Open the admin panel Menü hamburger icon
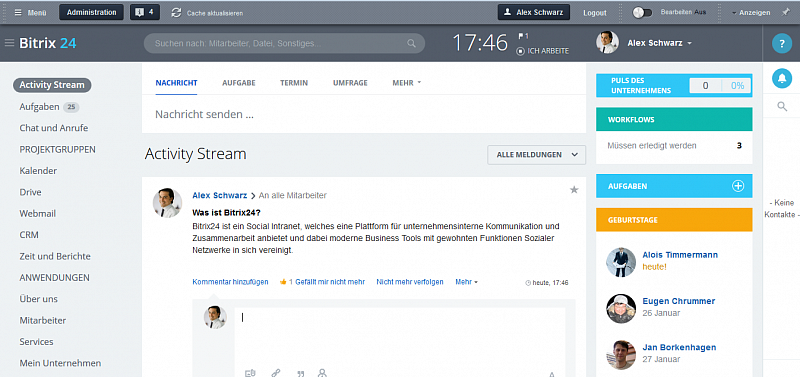This screenshot has height=377, width=800. tap(18, 13)
